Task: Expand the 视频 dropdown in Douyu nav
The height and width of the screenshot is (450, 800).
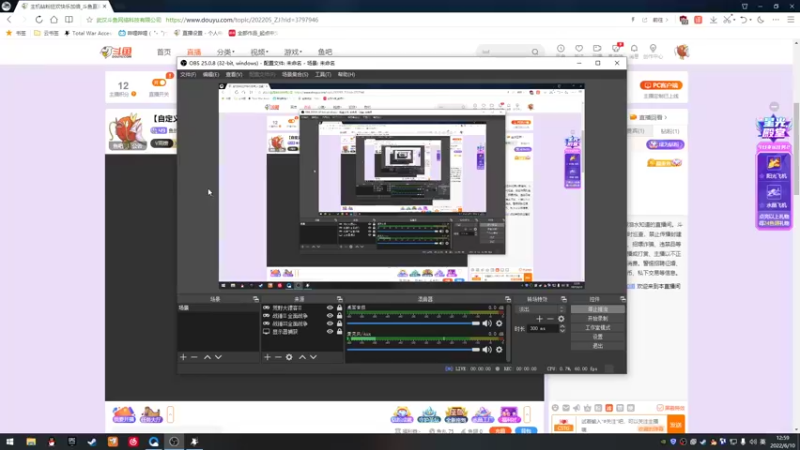Action: pyautogui.click(x=259, y=52)
